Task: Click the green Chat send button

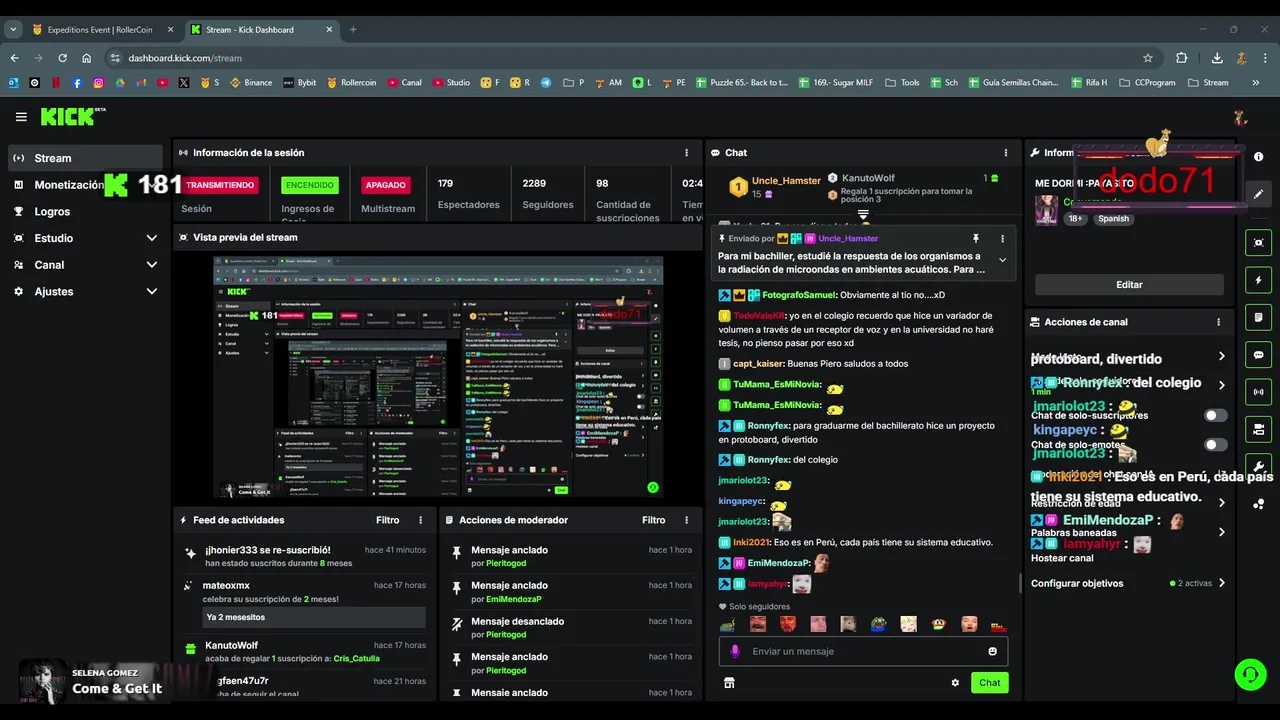Action: pyautogui.click(x=989, y=683)
